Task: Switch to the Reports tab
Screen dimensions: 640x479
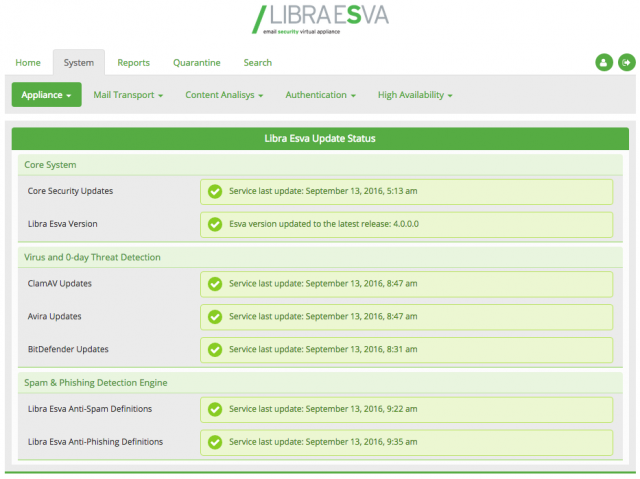Action: (133, 63)
